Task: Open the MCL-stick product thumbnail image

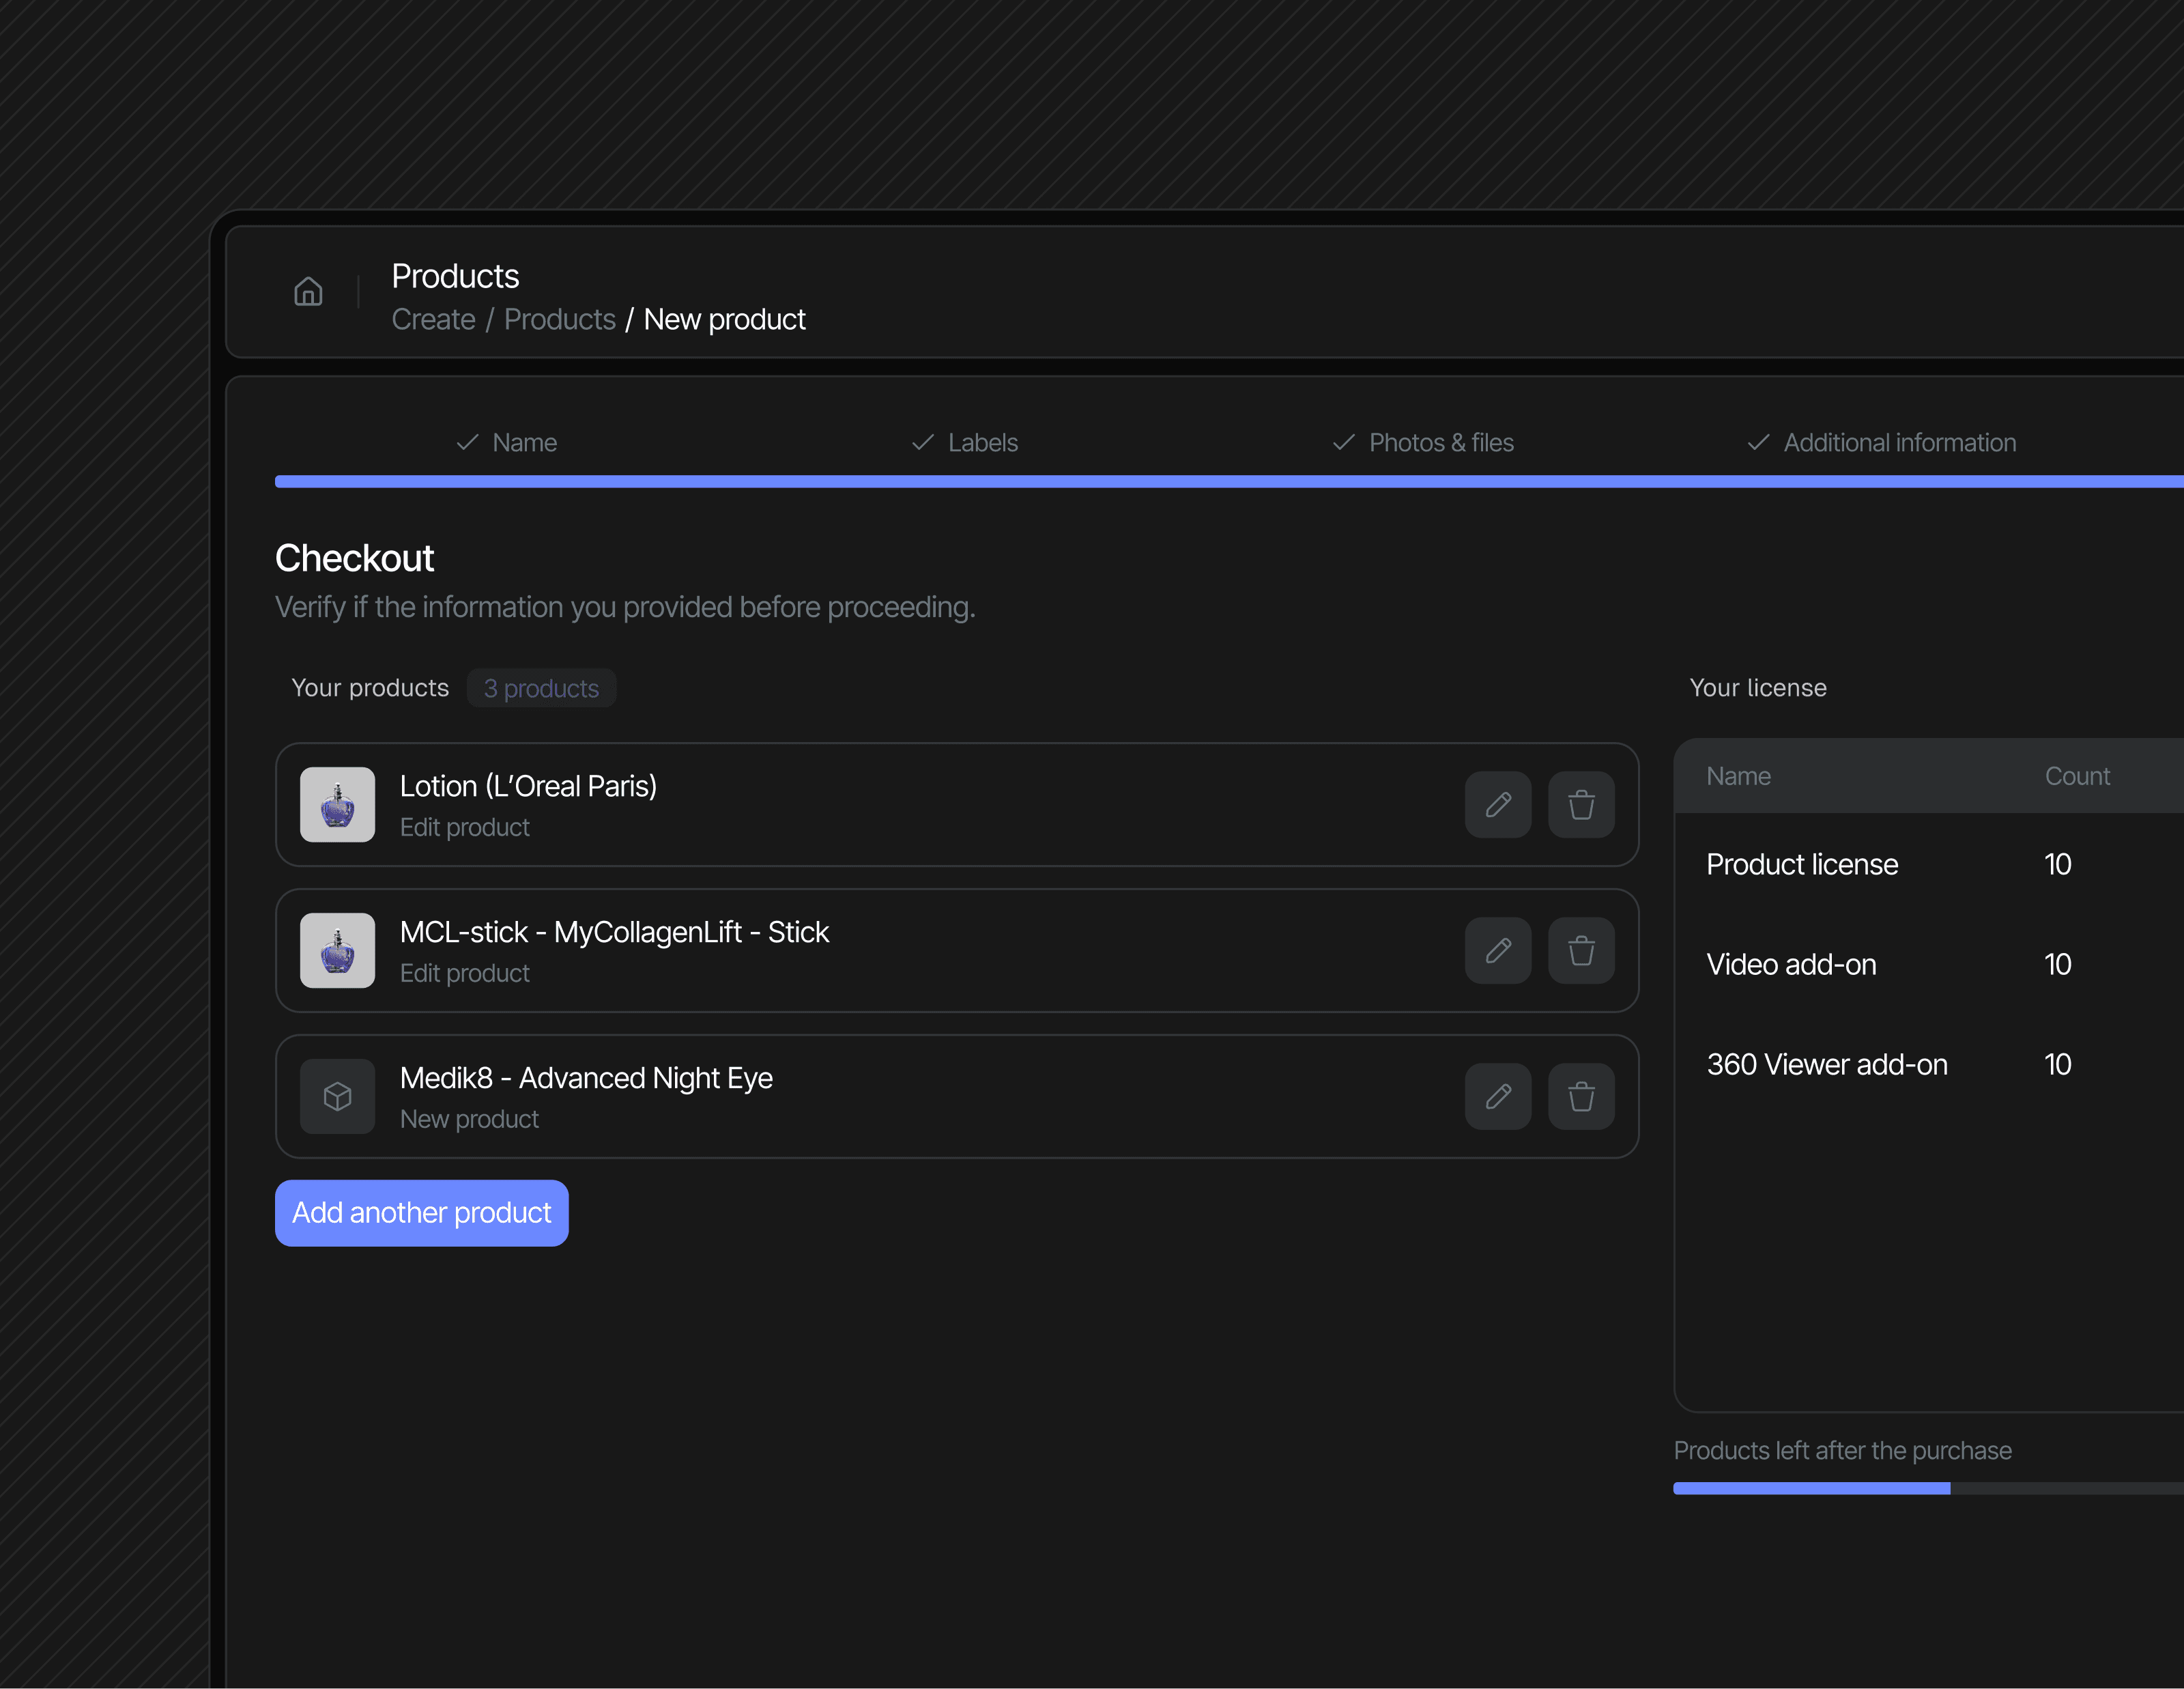Action: coord(338,951)
